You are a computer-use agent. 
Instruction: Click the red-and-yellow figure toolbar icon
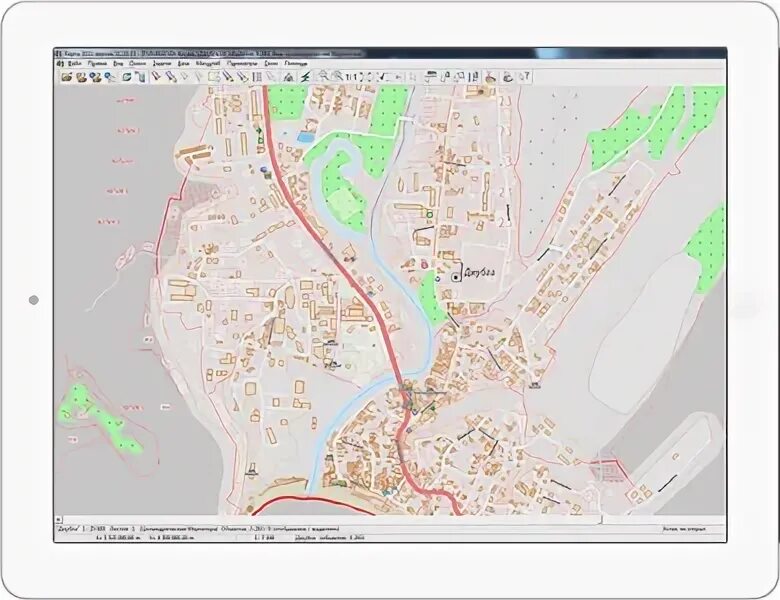pyautogui.click(x=490, y=77)
